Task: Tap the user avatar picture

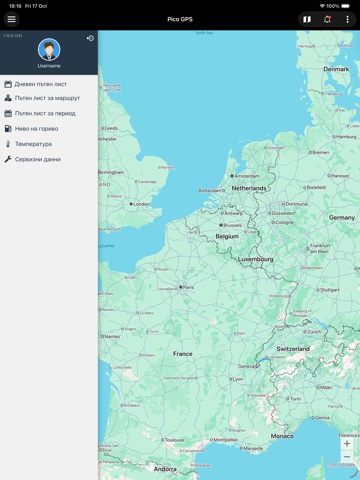Action: point(49,49)
